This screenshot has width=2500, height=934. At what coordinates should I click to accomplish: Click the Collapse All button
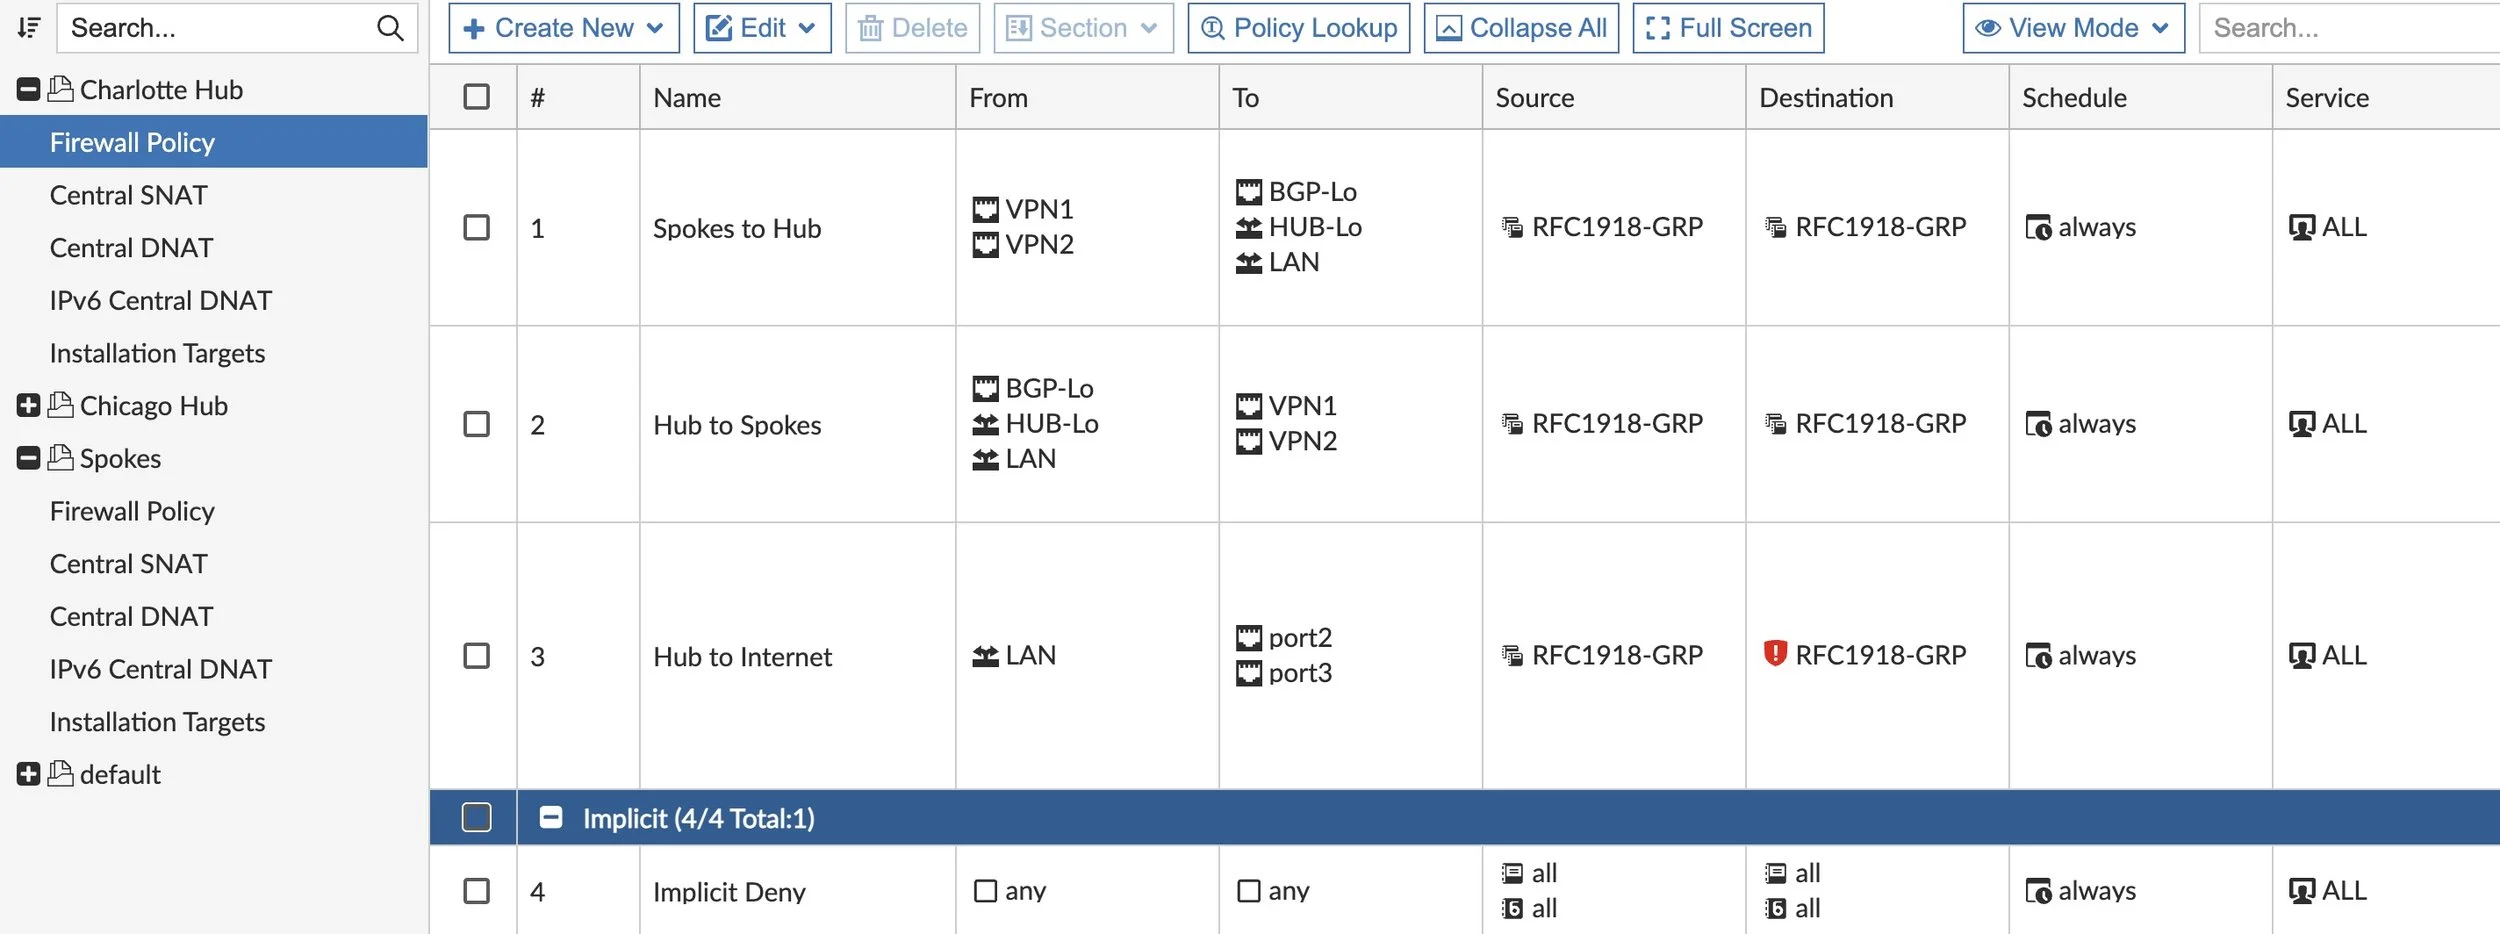1521,28
